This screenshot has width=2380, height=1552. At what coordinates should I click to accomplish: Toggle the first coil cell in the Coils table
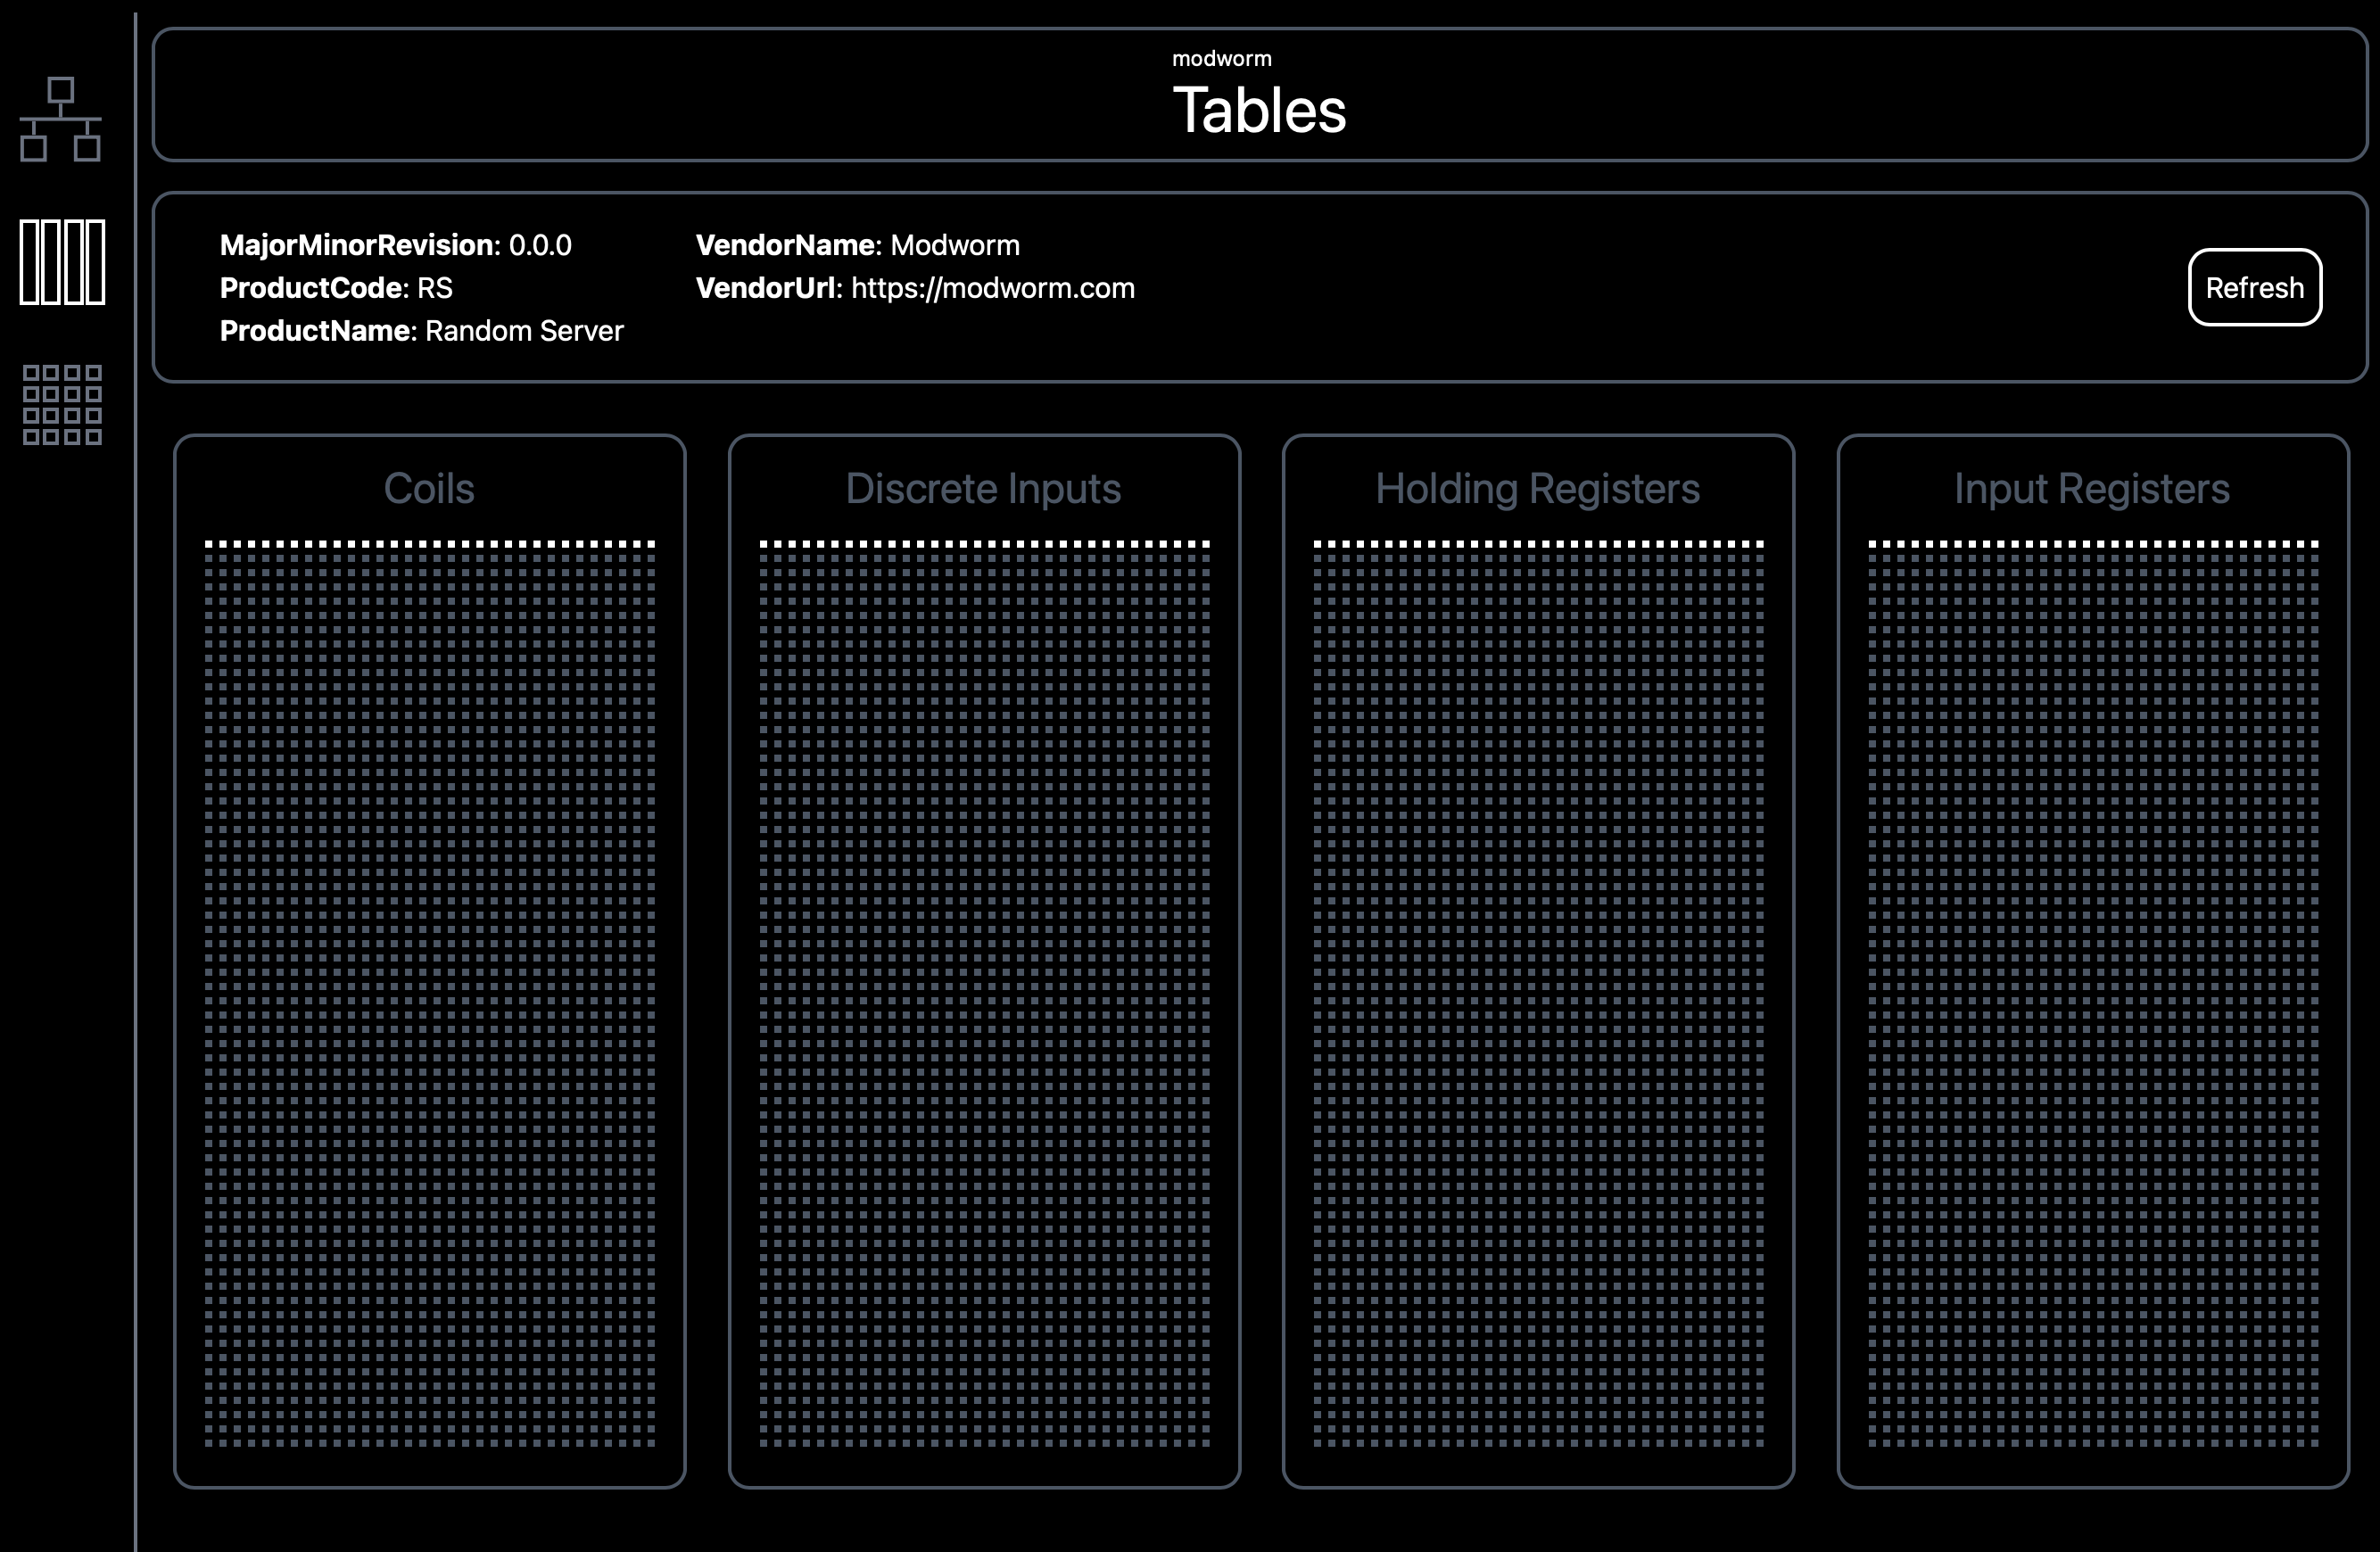[207, 542]
